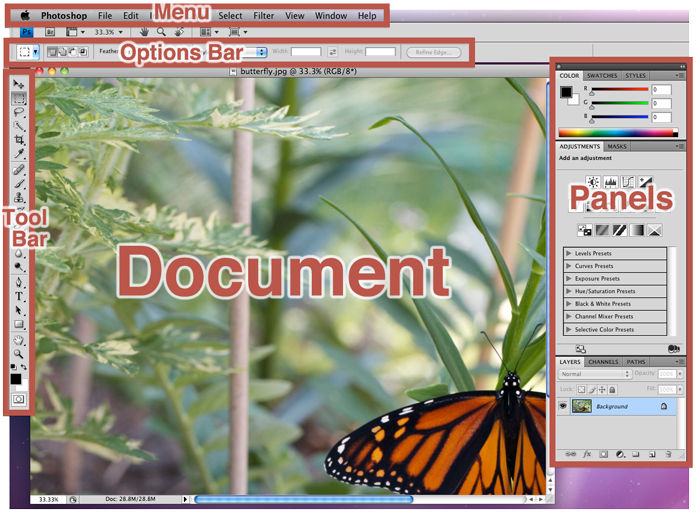This screenshot has height=518, width=698.
Task: Click the layer style fx icon
Action: coord(587,454)
